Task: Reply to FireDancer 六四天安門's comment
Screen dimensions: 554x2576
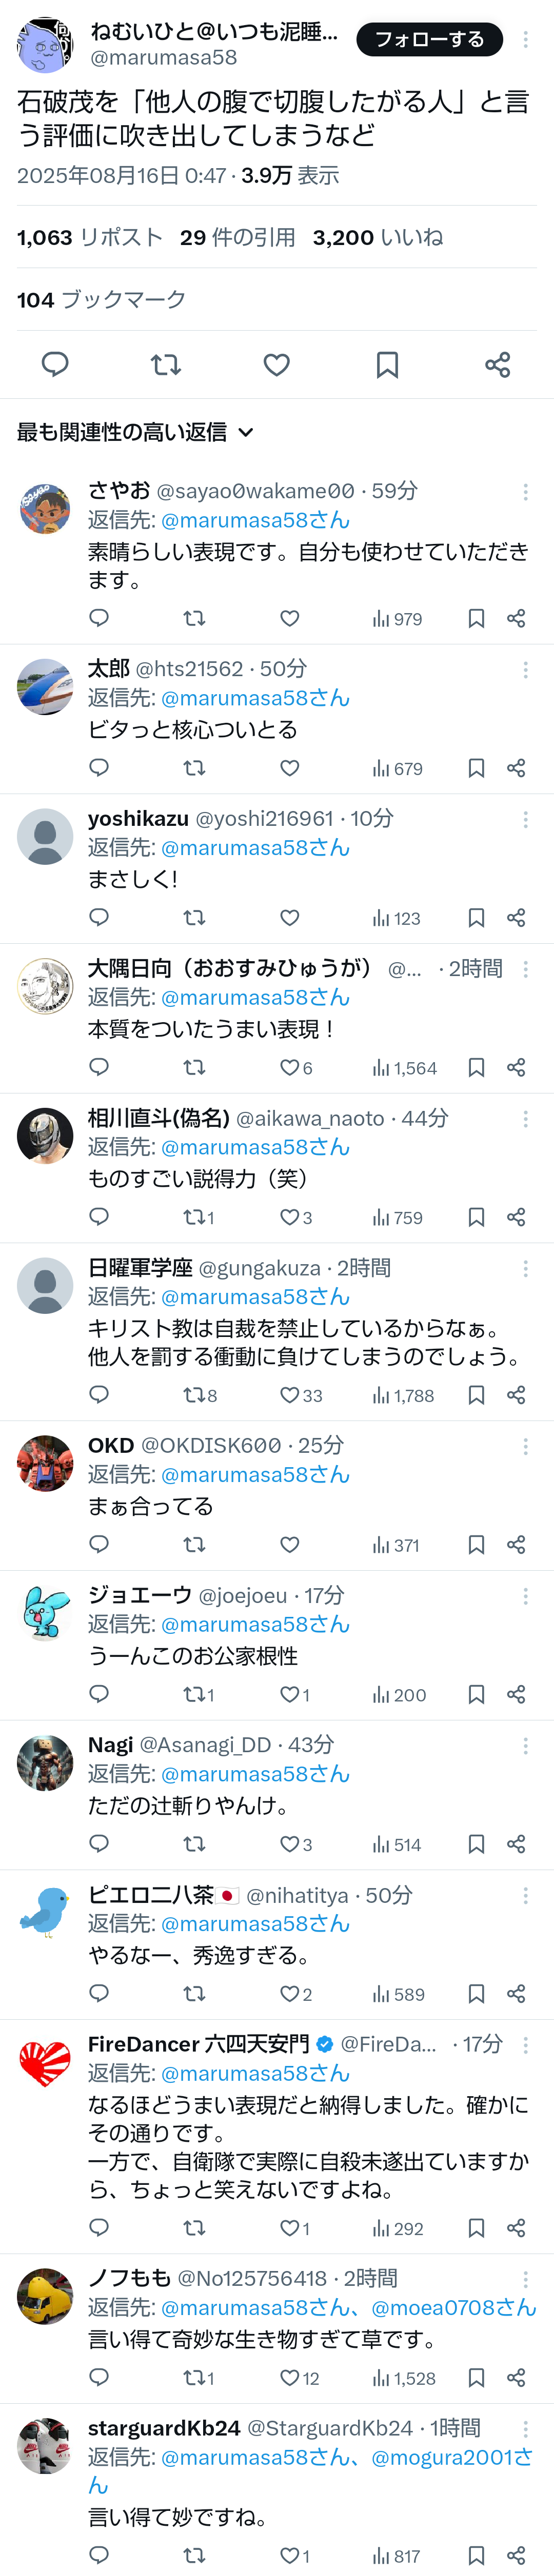Action: [x=99, y=2228]
